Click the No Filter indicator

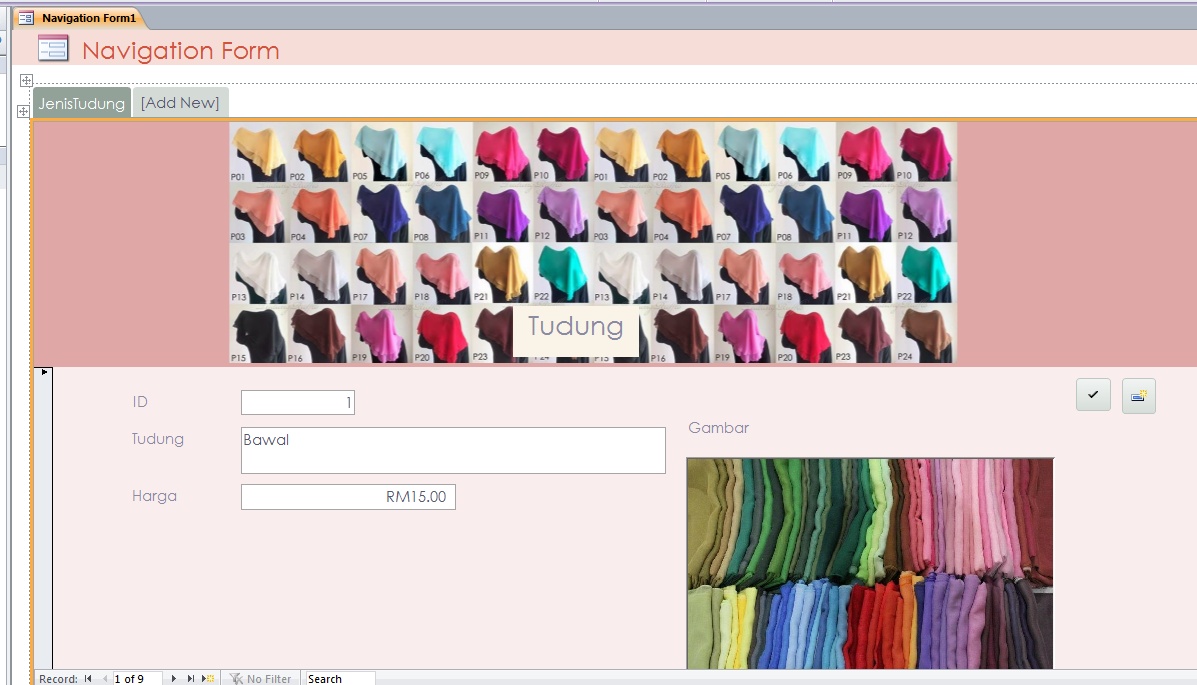coord(260,678)
